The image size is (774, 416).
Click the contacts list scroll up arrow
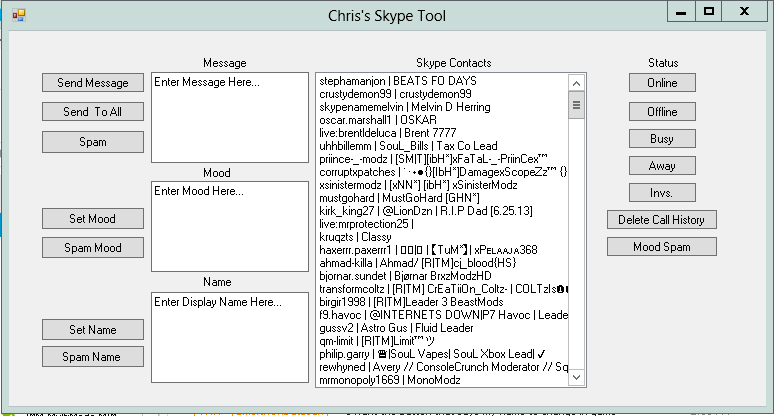576,83
